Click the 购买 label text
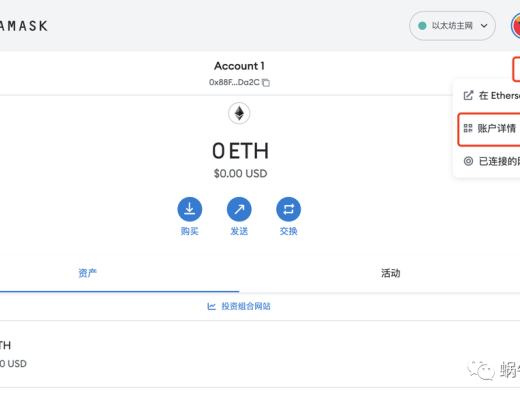520x400 pixels. [x=190, y=231]
